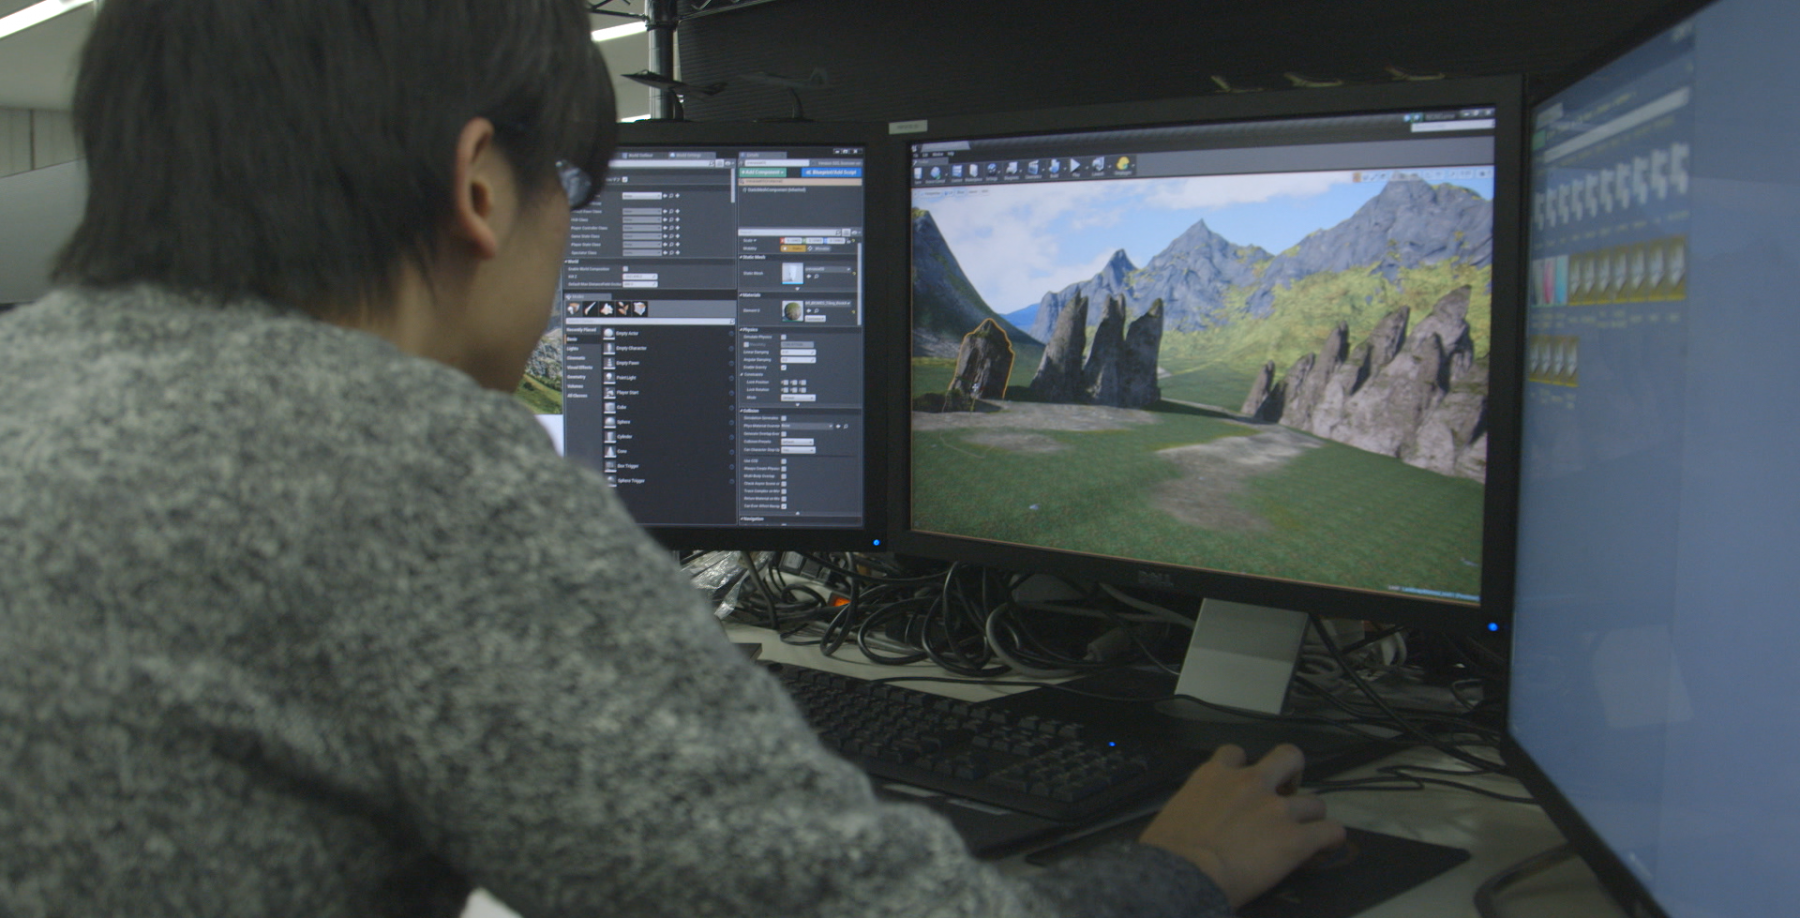
Task: Click the Search Classes field in Modes panel
Action: [x=649, y=321]
